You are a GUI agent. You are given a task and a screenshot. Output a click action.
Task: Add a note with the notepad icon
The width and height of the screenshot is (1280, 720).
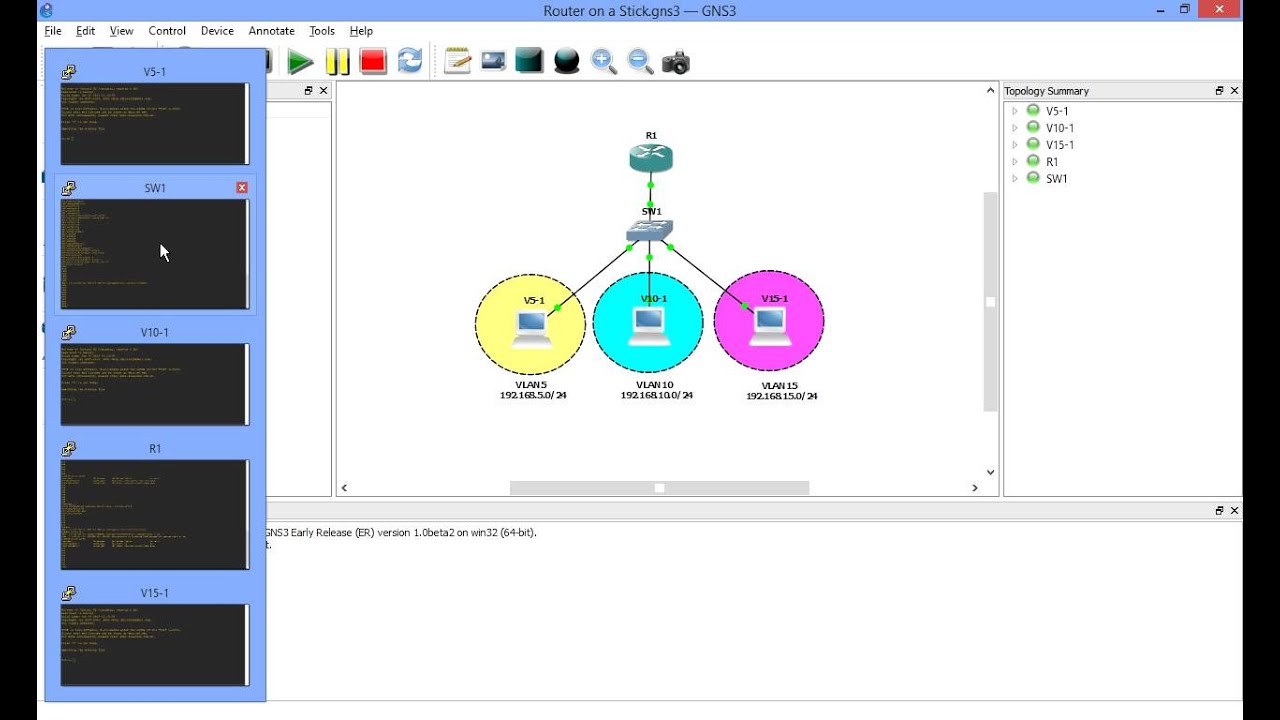[458, 61]
